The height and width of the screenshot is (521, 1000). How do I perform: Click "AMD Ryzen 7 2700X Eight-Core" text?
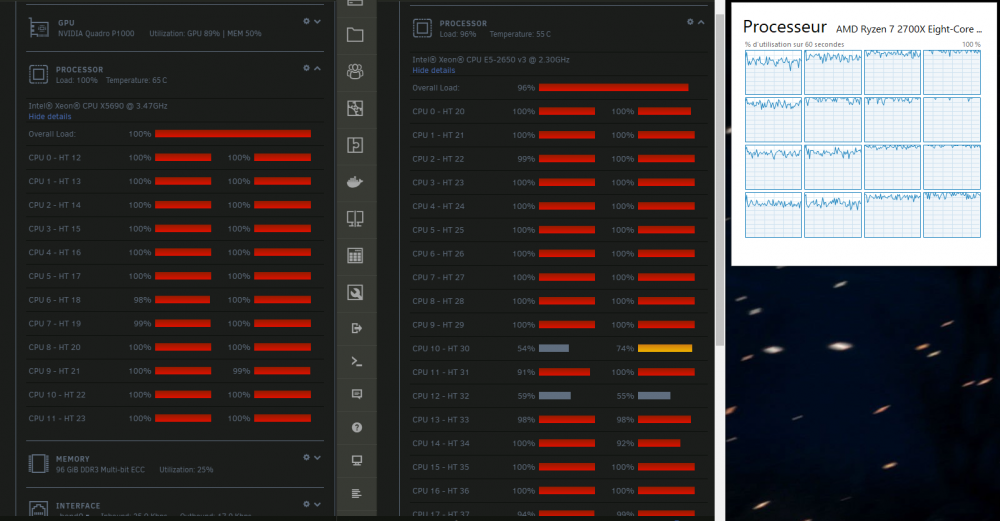(909, 29)
